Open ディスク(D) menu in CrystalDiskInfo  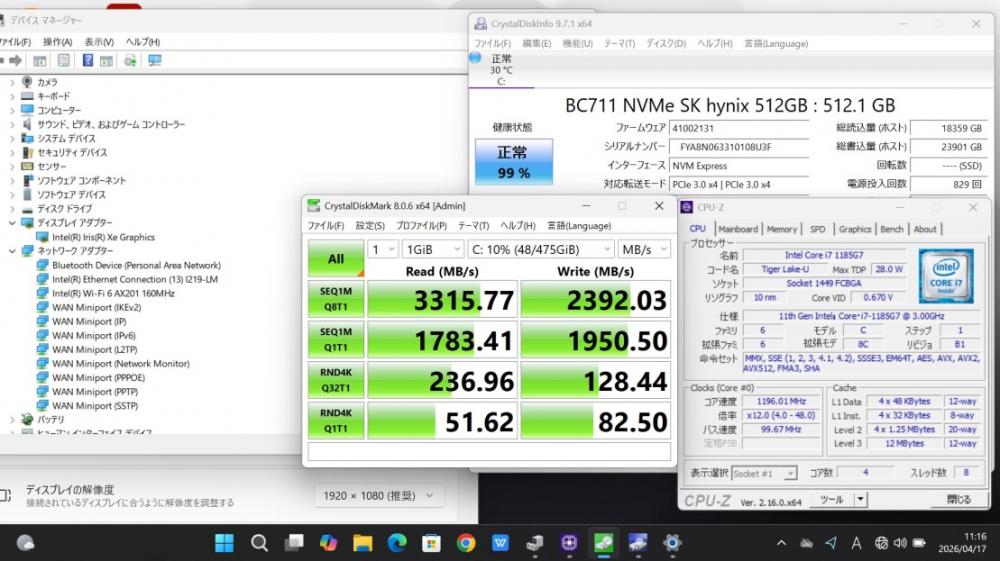pyautogui.click(x=666, y=43)
